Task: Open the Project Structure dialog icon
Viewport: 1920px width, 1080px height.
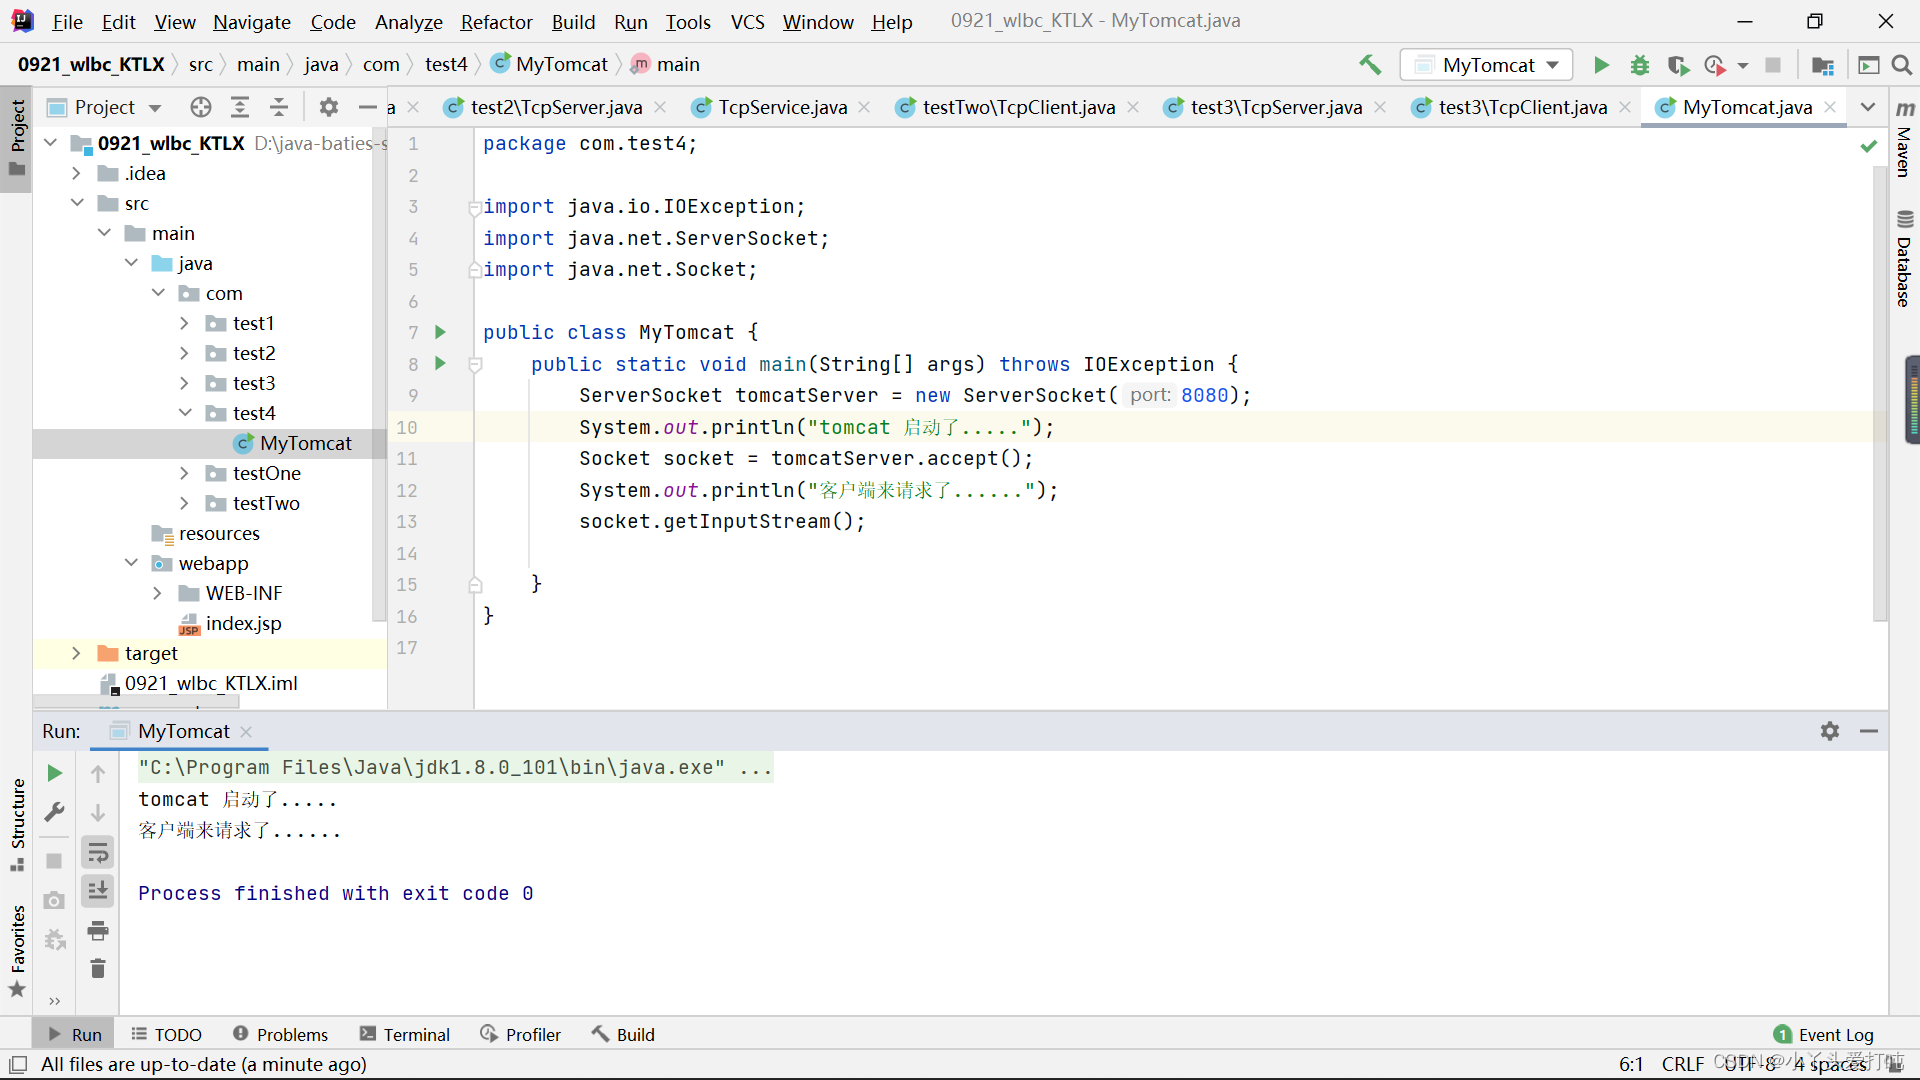Action: click(x=1823, y=65)
